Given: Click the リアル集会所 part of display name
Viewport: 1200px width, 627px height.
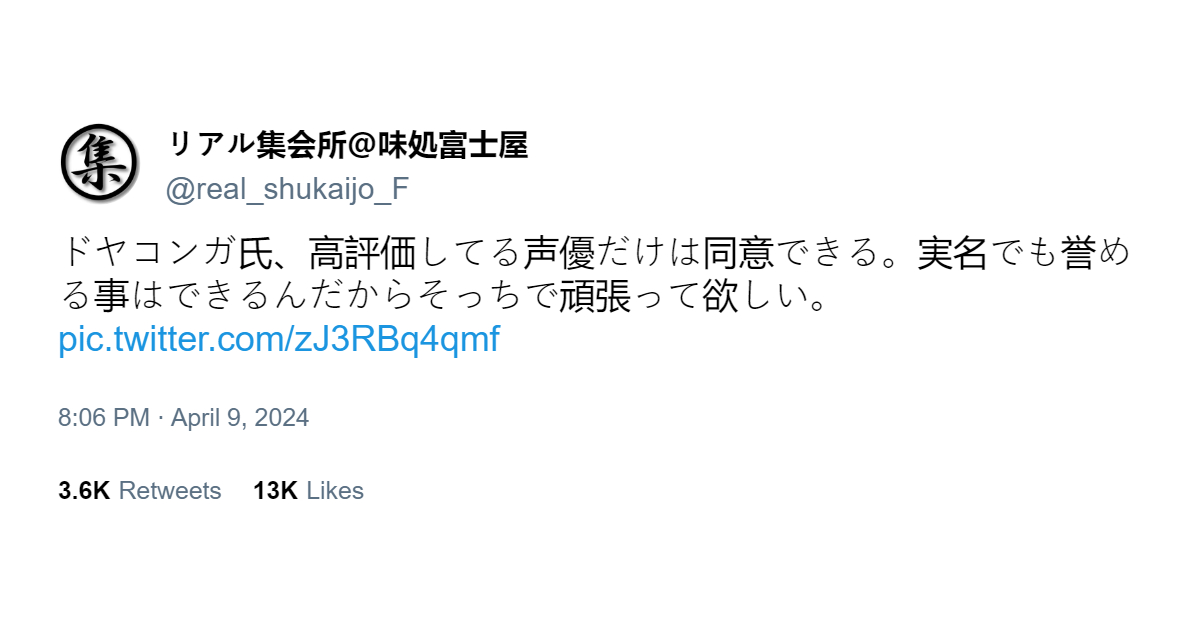Looking at the screenshot, I should click(x=256, y=145).
